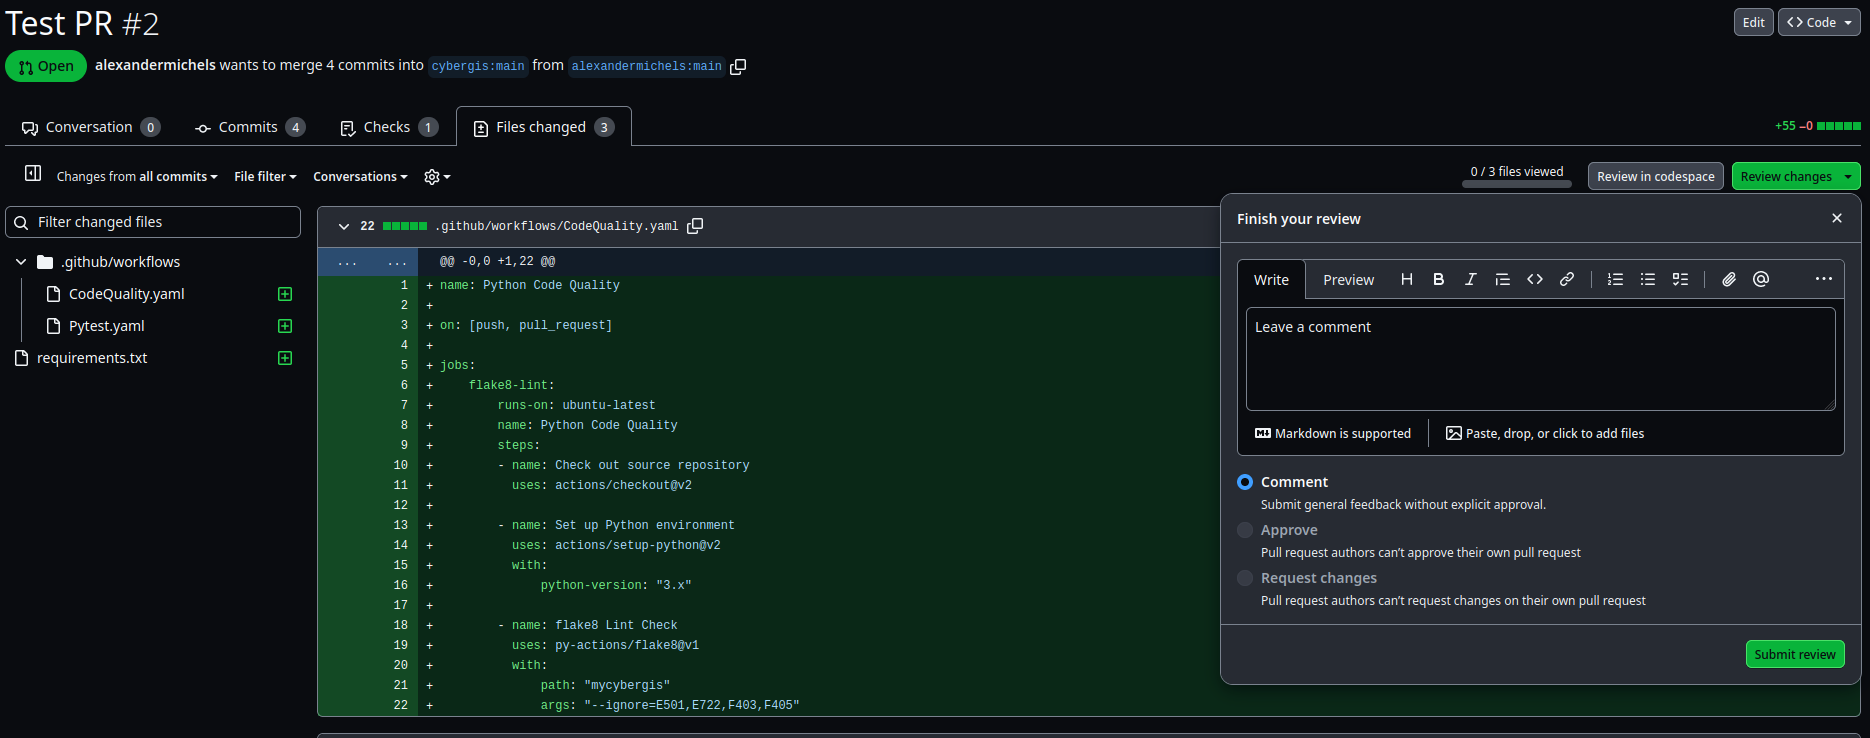Open CodeQuality.yaml in file tree
The image size is (1870, 738).
point(126,294)
